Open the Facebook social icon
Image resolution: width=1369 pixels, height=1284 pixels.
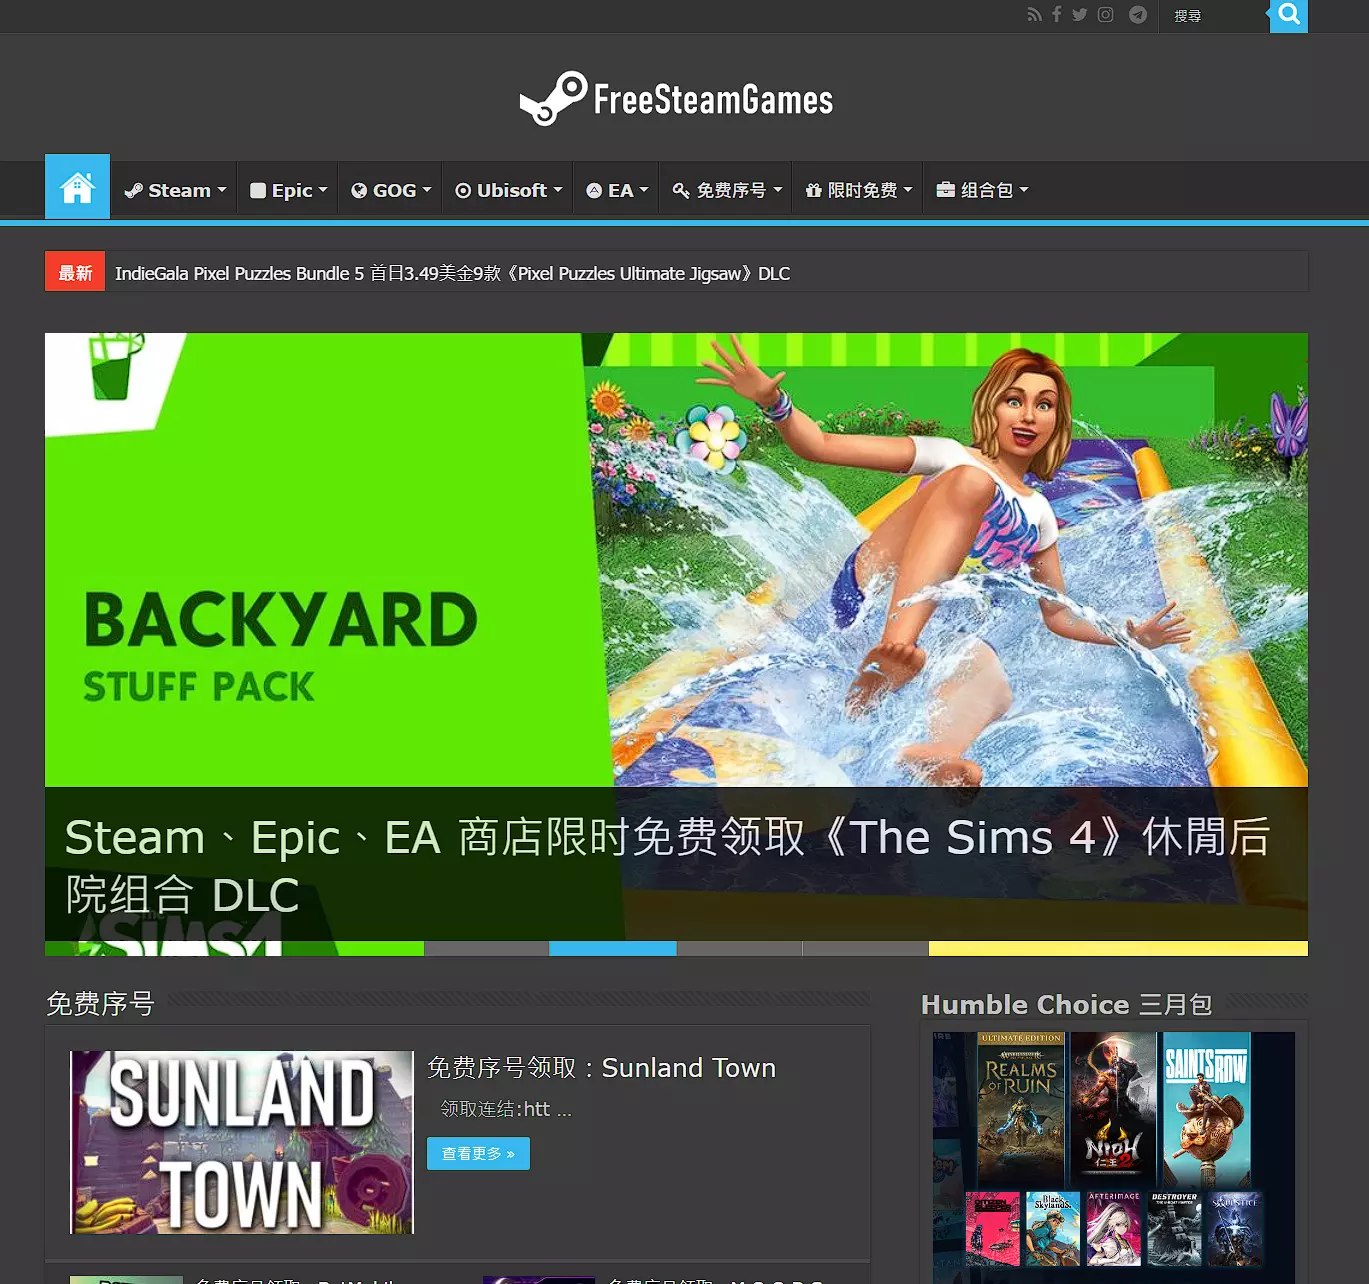(1057, 15)
